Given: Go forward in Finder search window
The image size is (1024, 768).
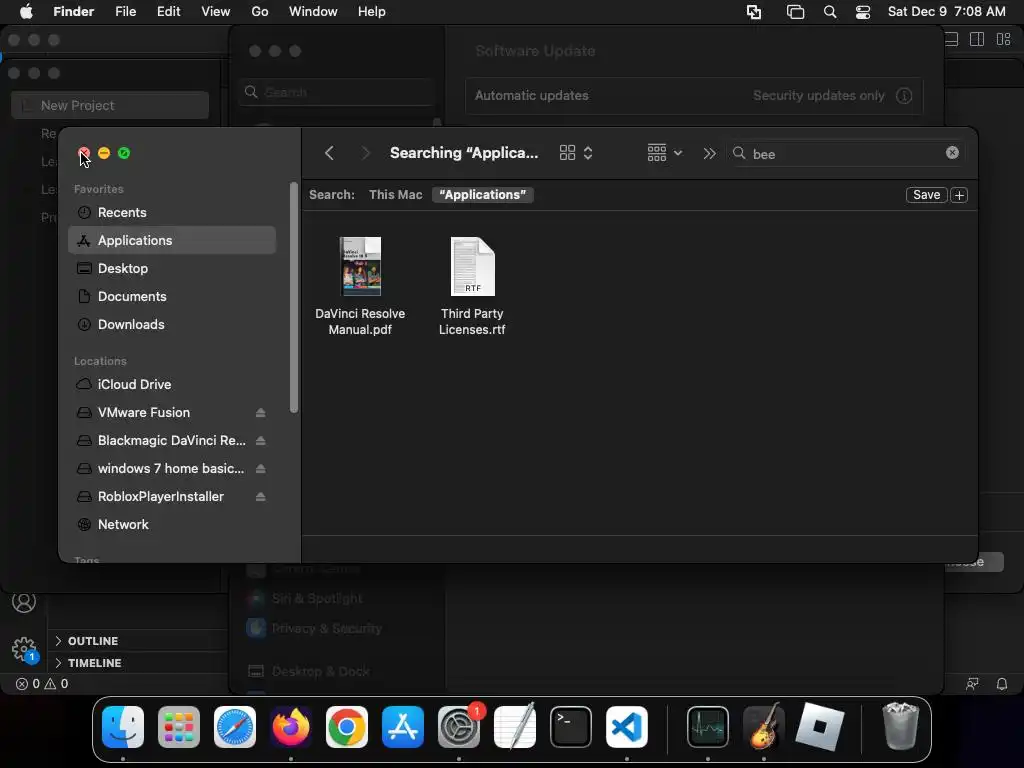Looking at the screenshot, I should (366, 153).
